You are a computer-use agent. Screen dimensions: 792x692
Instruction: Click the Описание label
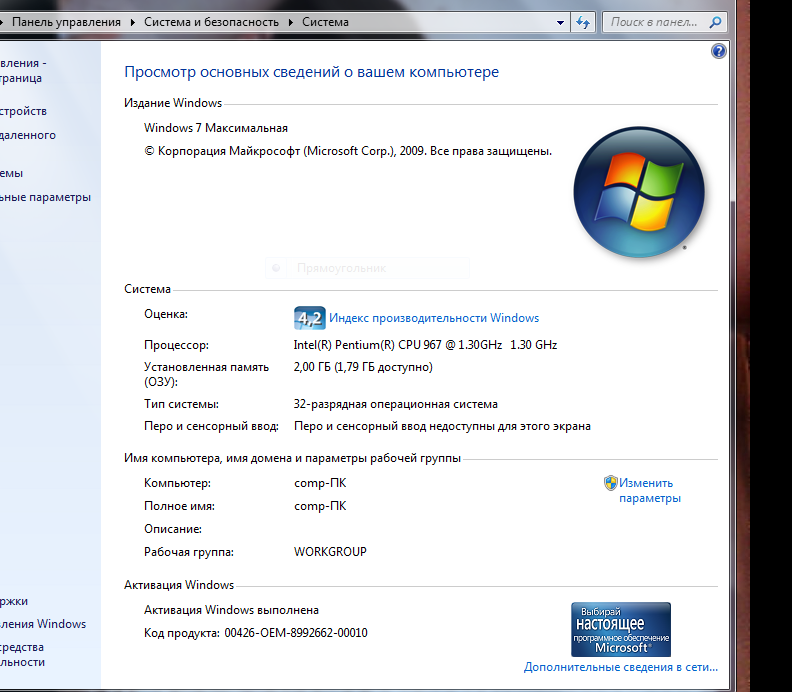[x=173, y=529]
